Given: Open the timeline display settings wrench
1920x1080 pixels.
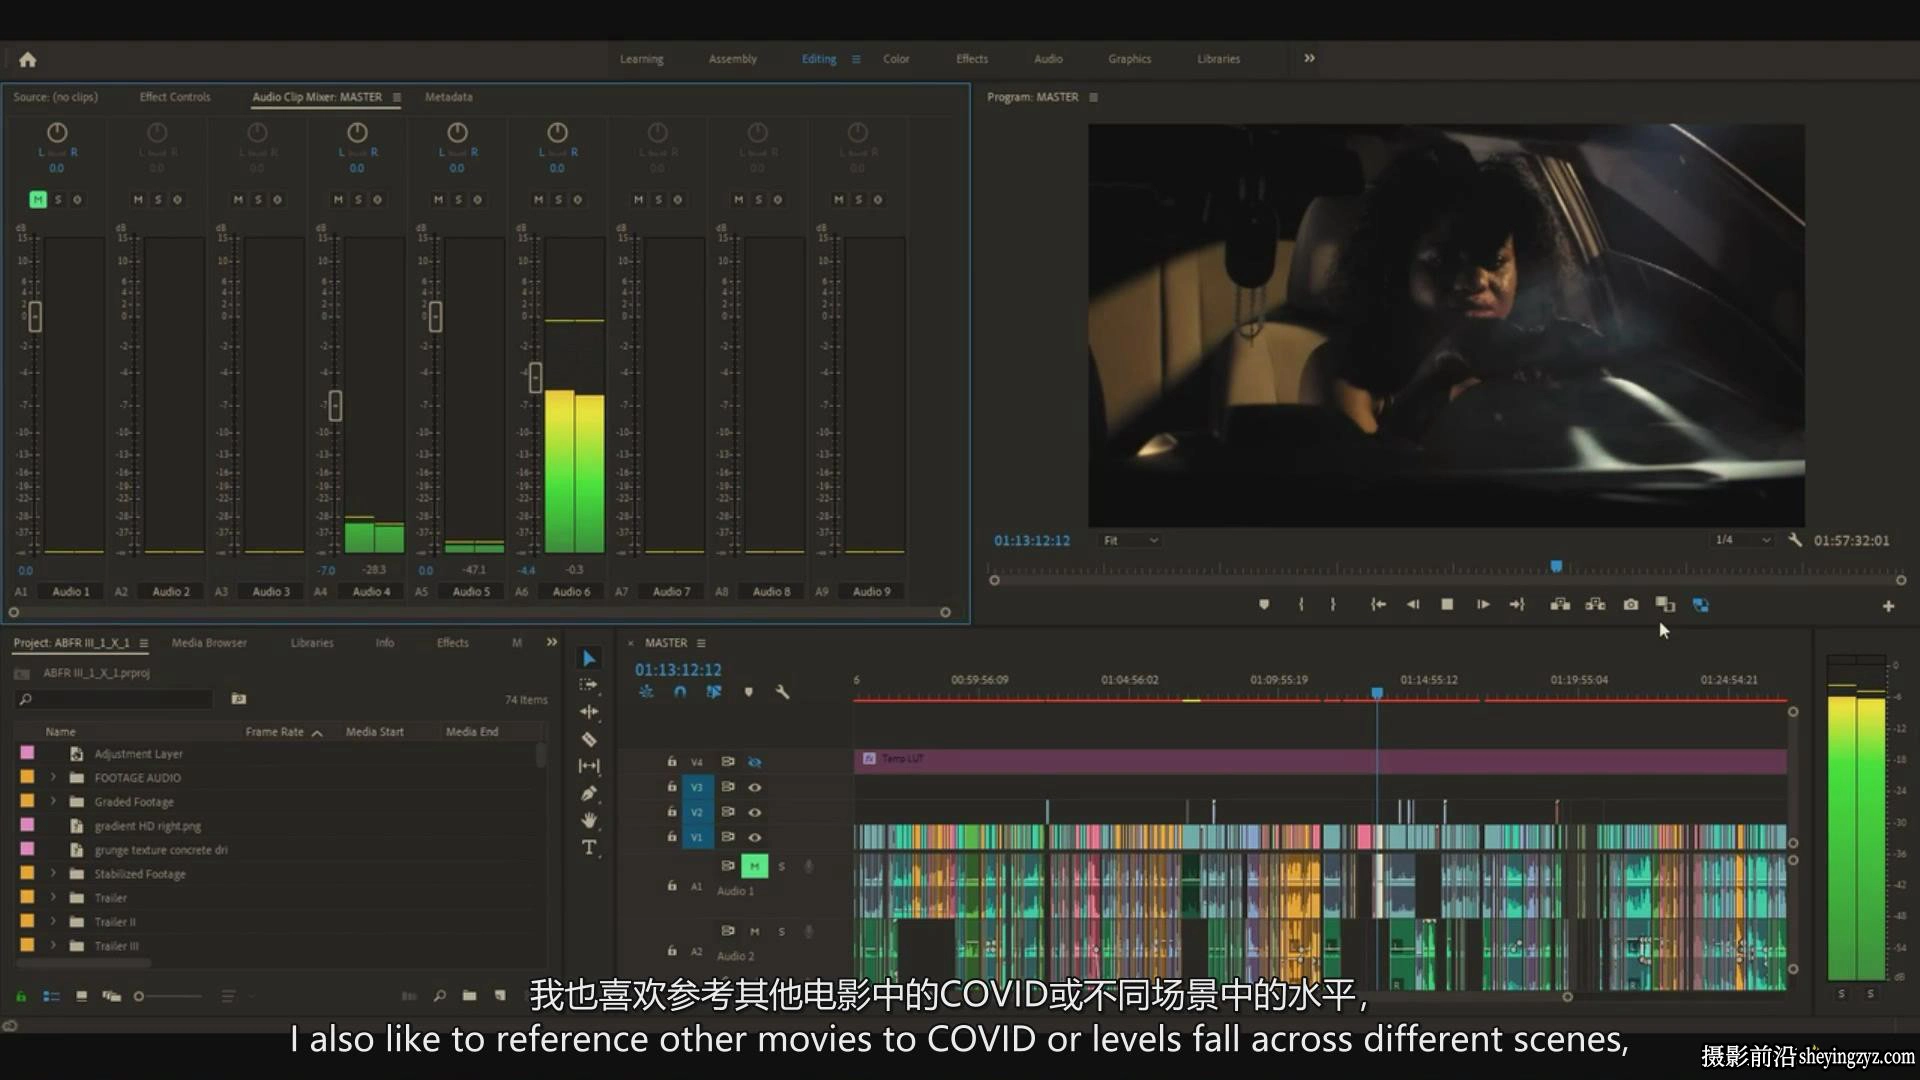Looking at the screenshot, I should click(x=782, y=692).
